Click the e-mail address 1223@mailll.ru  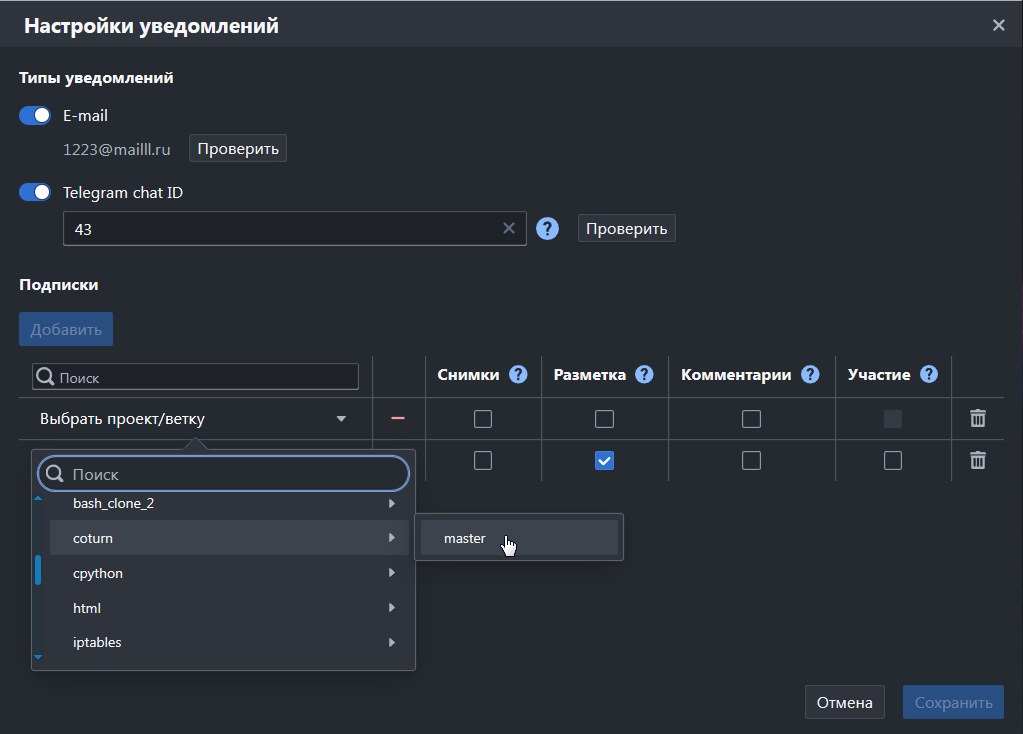coord(117,149)
